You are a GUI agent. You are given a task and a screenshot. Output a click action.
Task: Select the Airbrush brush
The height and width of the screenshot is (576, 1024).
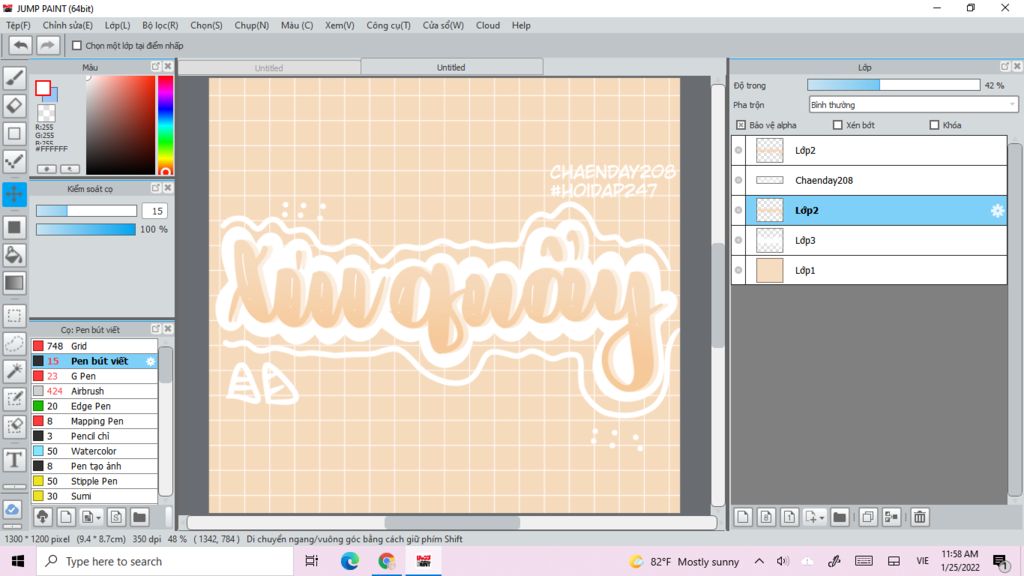coord(94,391)
